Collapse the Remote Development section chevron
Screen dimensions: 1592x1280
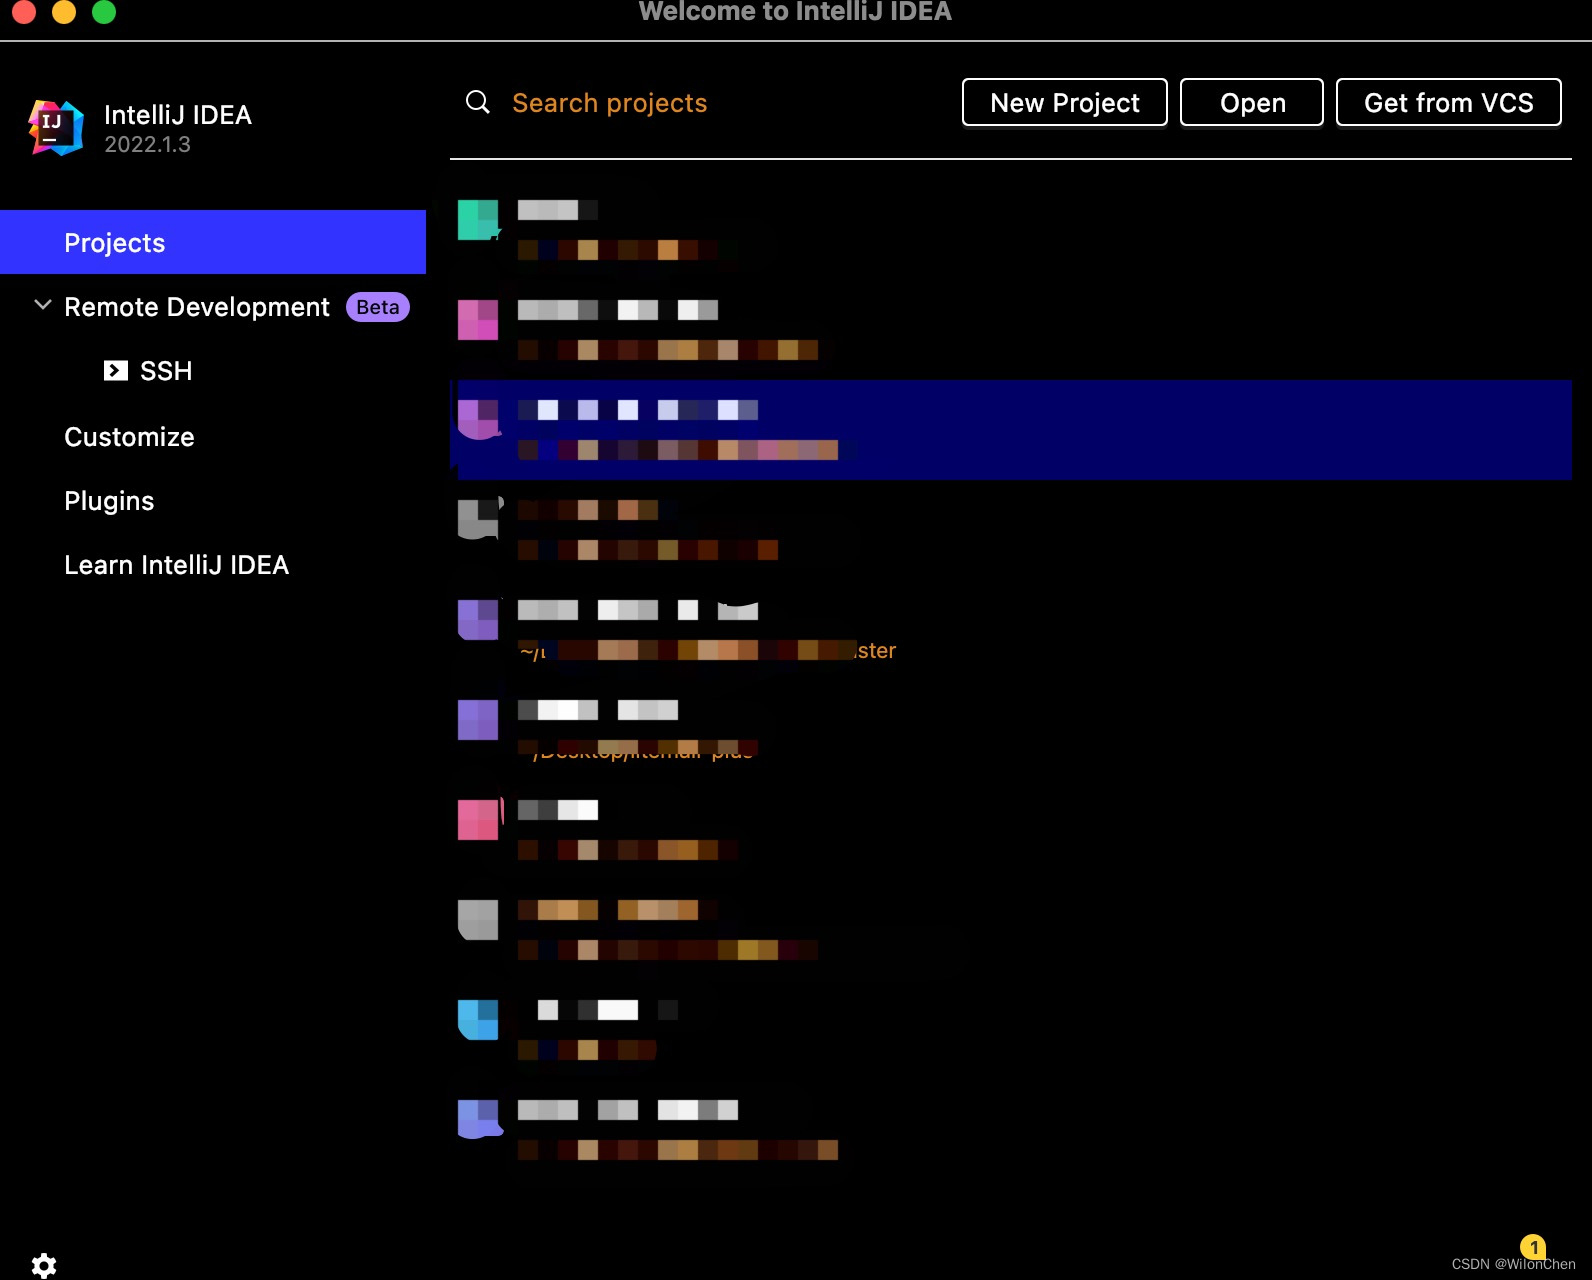click(x=42, y=305)
